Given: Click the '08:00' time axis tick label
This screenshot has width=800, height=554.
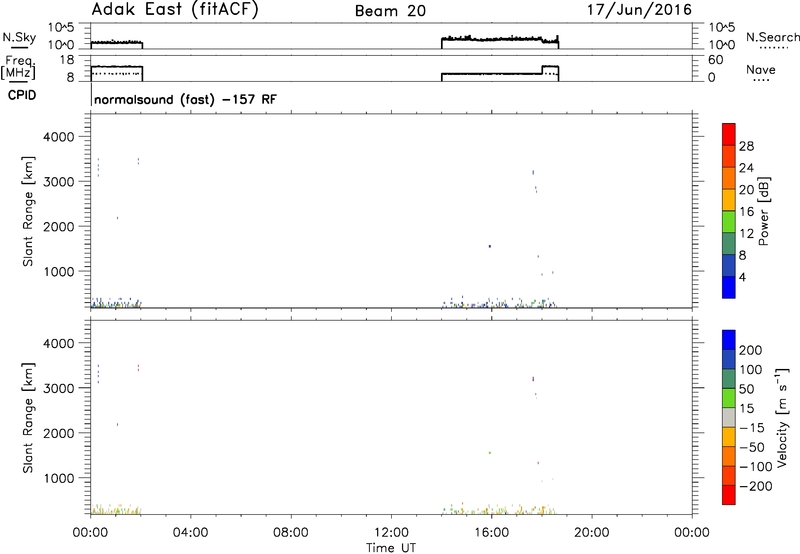Looking at the screenshot, I should (291, 533).
